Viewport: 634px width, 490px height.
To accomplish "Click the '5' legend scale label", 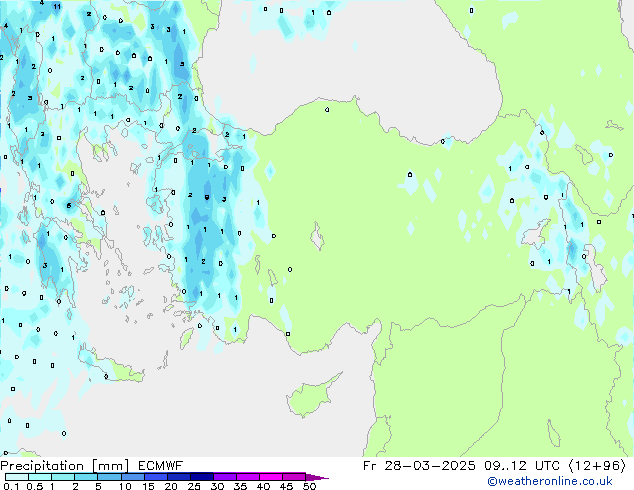I will point(98,486).
